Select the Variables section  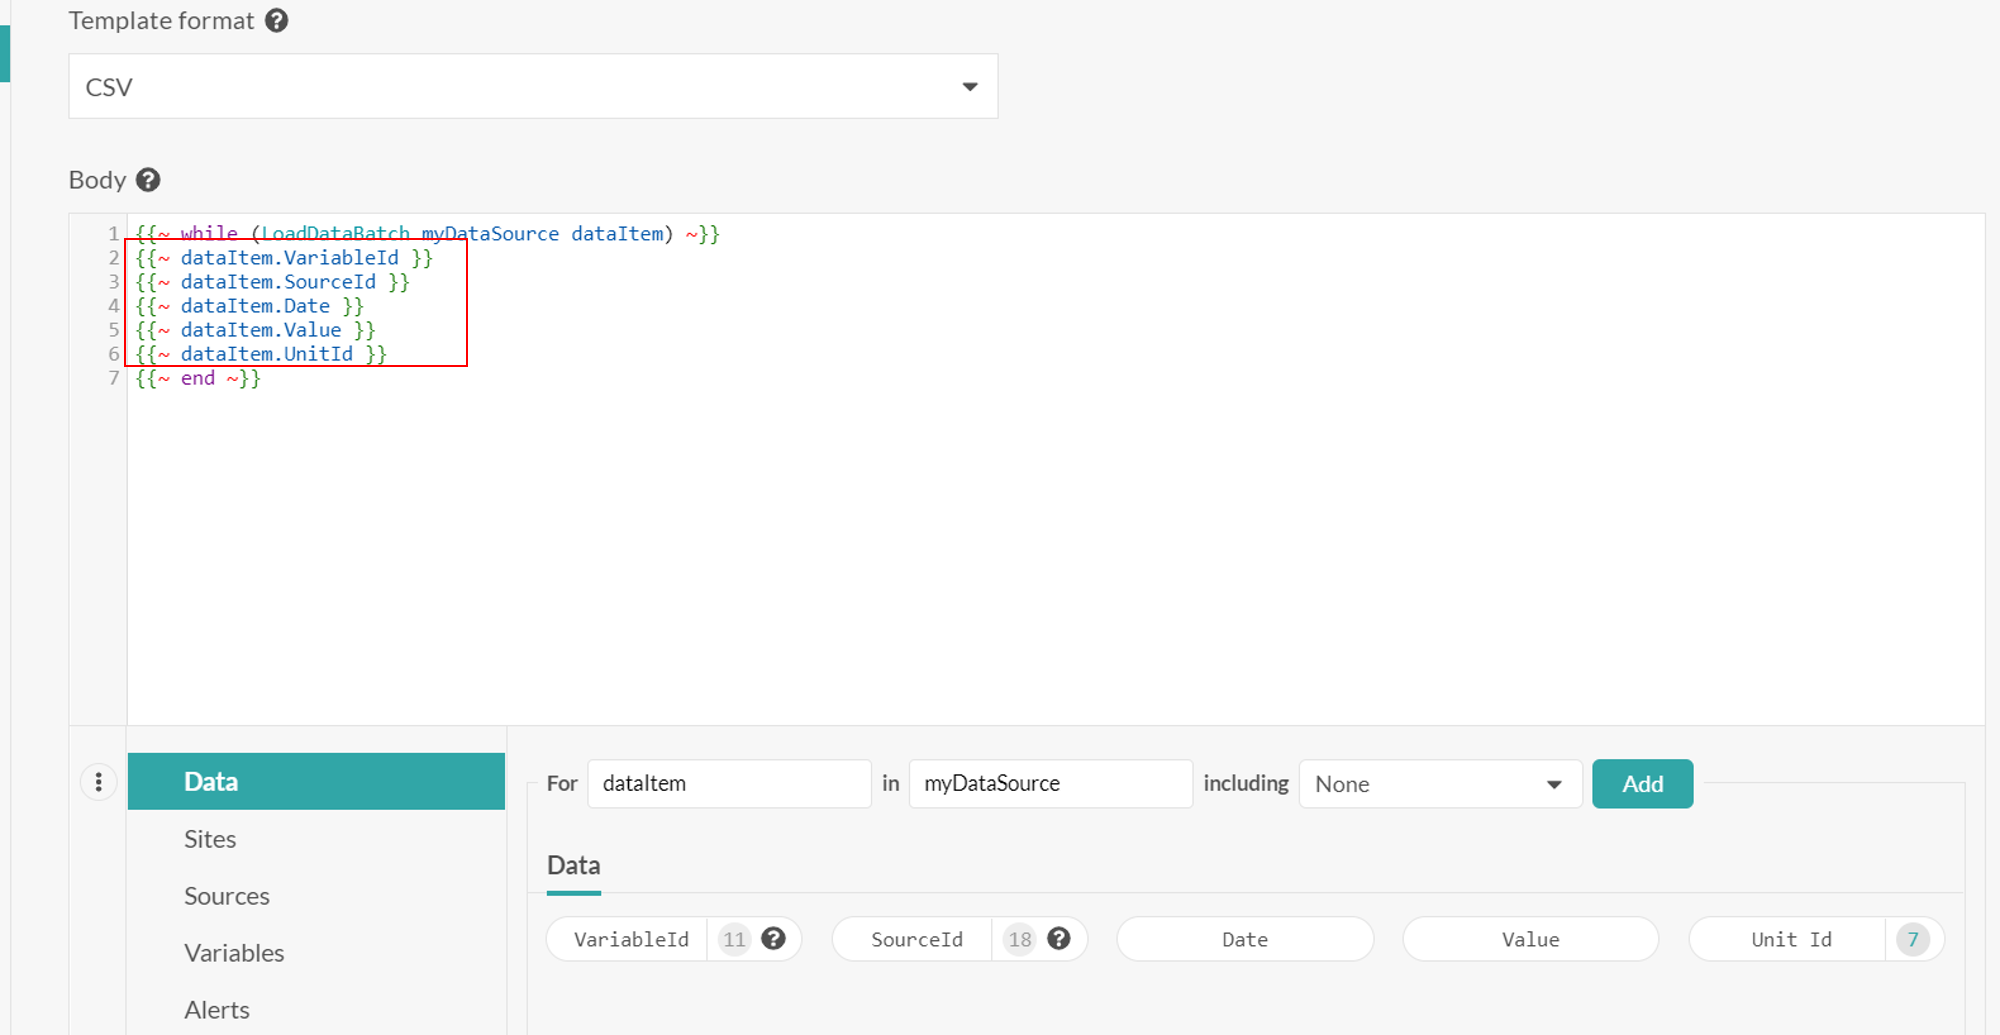[234, 952]
